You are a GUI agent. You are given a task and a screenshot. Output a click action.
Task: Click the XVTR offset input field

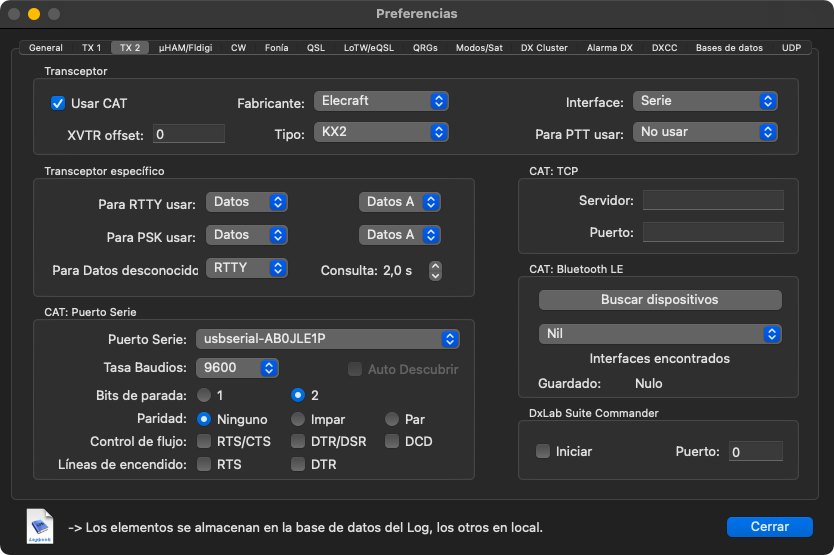pos(189,134)
